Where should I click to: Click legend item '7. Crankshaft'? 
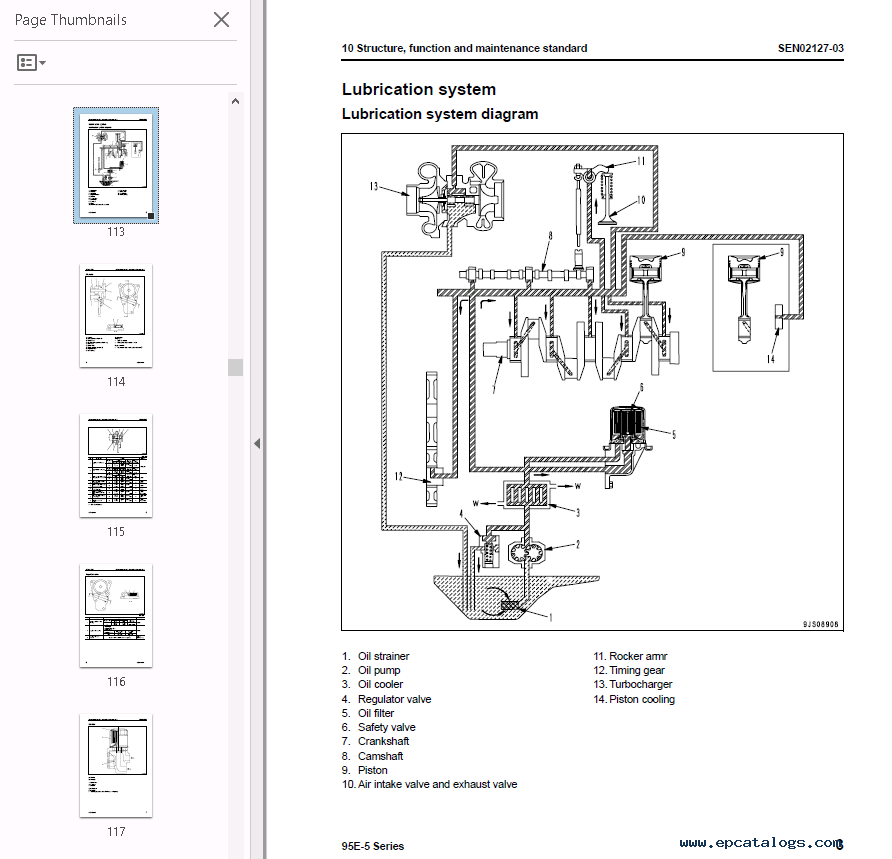[375, 741]
